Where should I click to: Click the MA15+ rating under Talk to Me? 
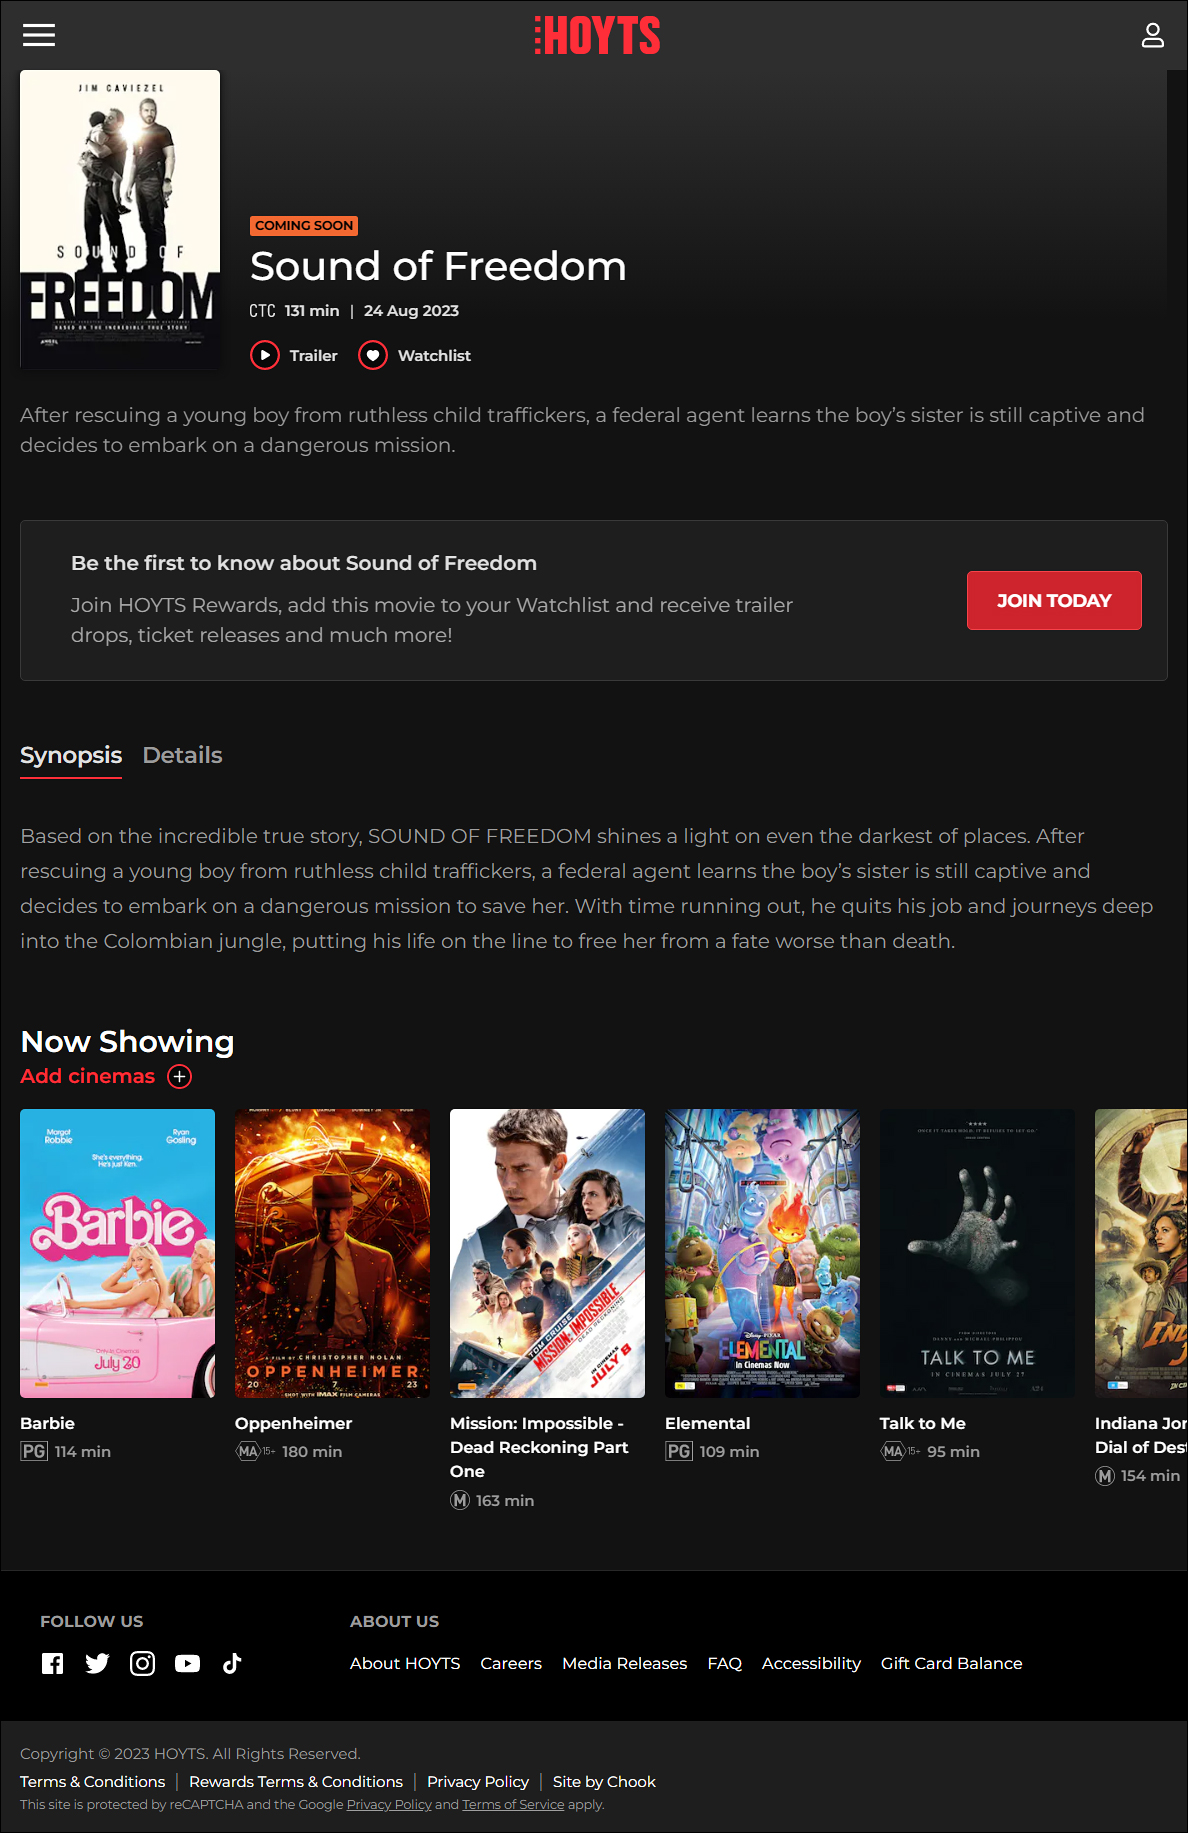click(900, 1451)
